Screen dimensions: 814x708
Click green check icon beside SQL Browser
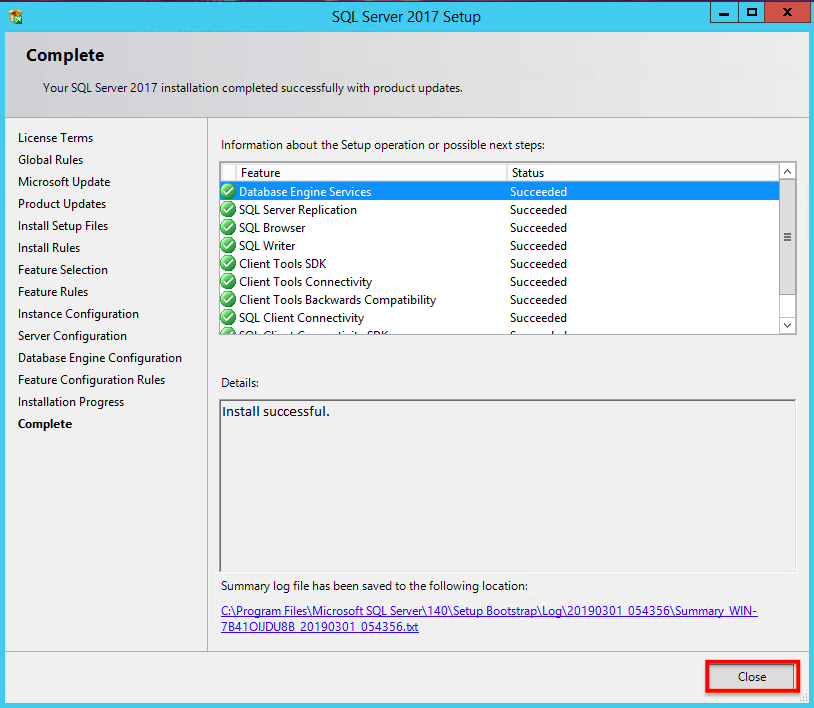tap(228, 227)
